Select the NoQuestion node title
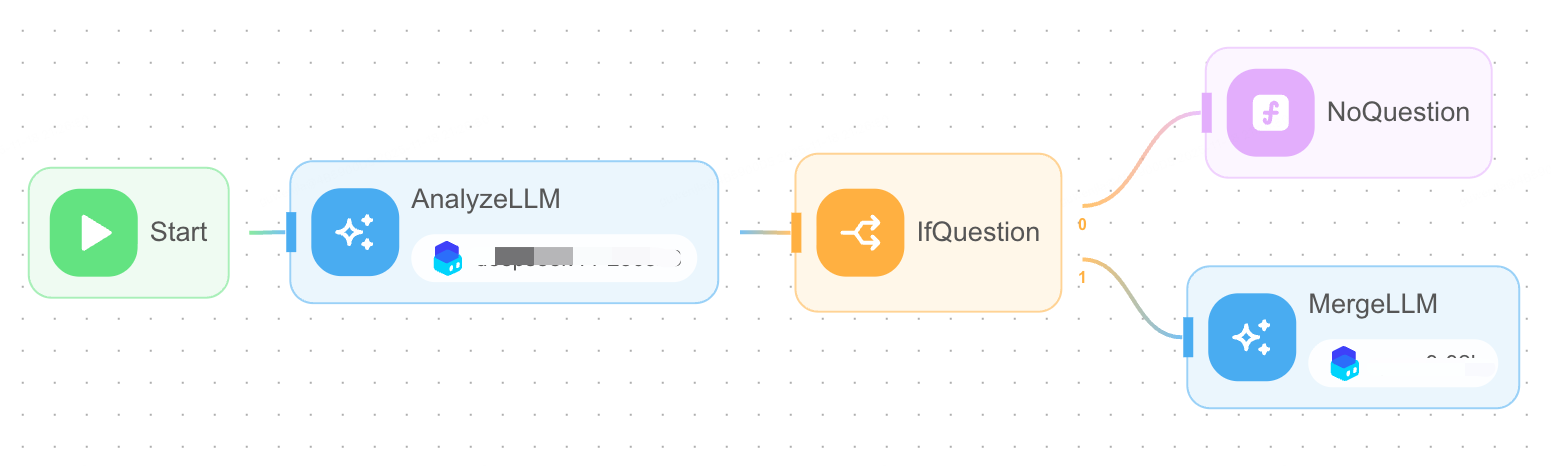1551x466 pixels. click(1398, 112)
